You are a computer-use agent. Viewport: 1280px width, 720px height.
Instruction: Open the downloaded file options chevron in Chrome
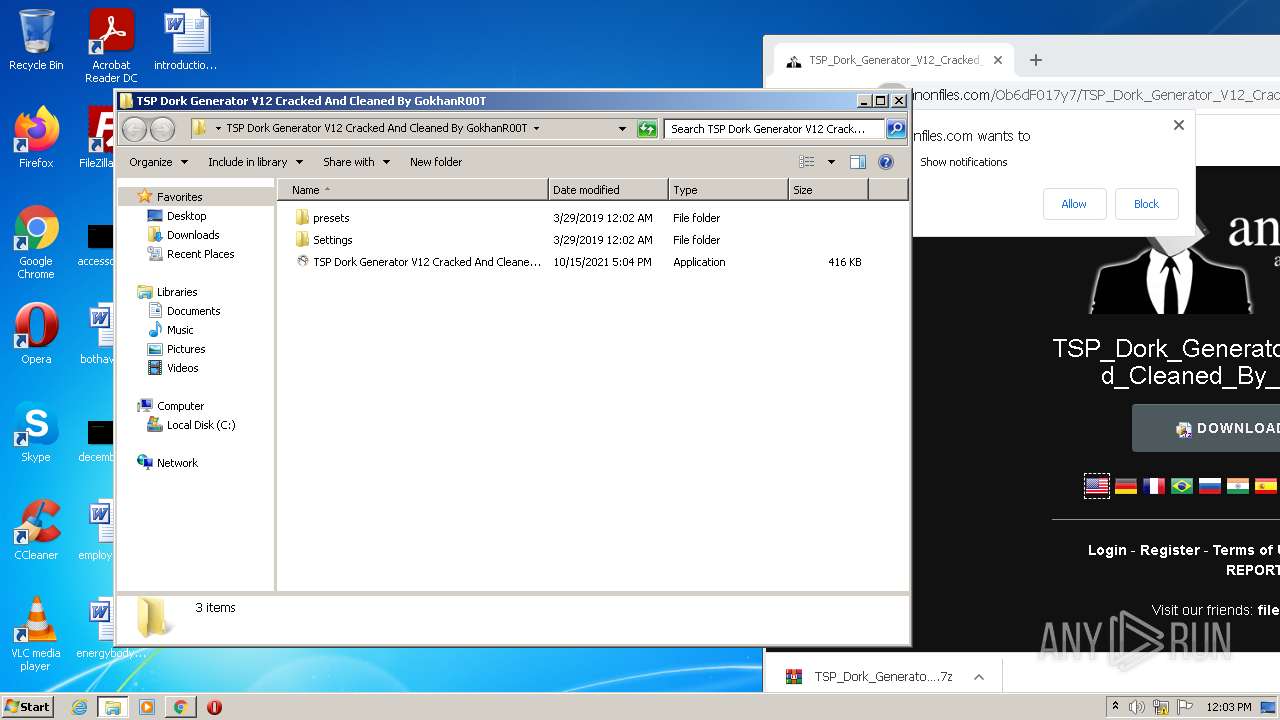(x=979, y=677)
